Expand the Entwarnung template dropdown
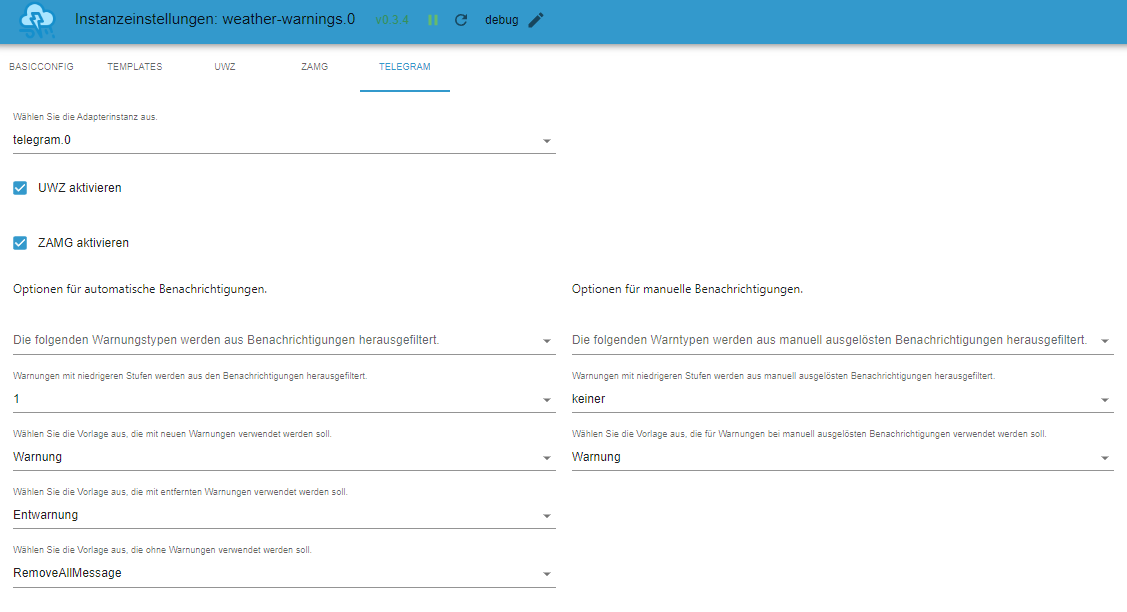Image resolution: width=1127 pixels, height=612 pixels. coord(283,515)
